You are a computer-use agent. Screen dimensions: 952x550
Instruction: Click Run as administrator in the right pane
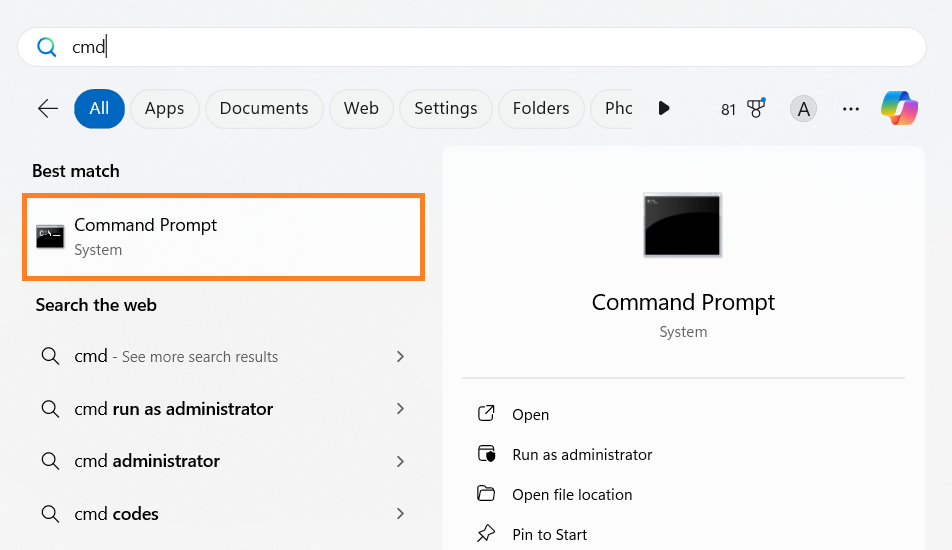582,454
